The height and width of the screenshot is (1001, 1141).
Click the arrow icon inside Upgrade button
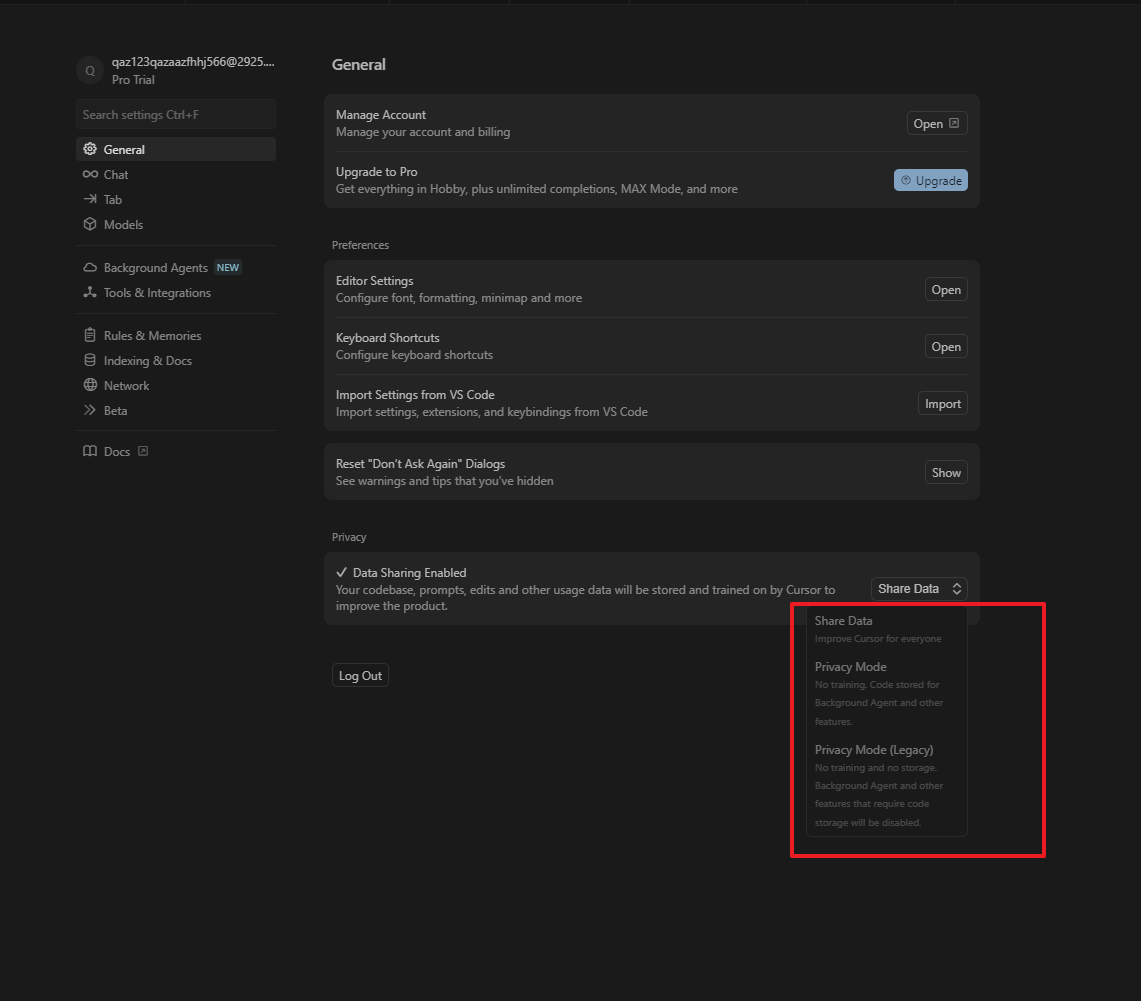(x=906, y=180)
